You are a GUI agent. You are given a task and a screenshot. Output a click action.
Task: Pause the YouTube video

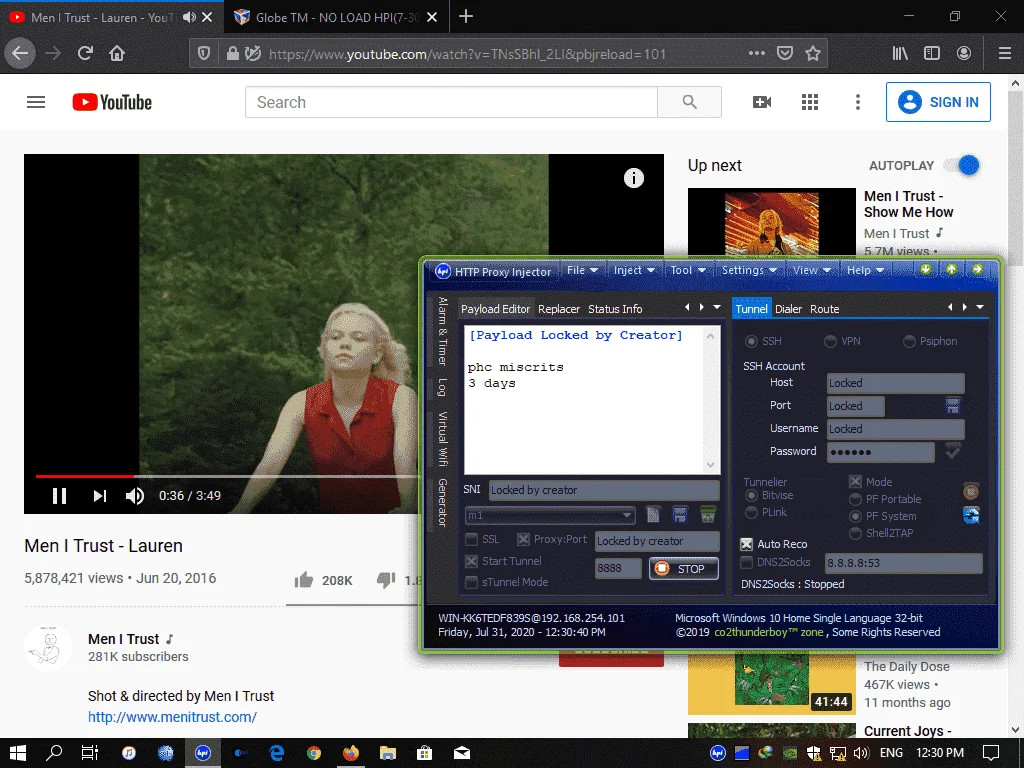[59, 496]
